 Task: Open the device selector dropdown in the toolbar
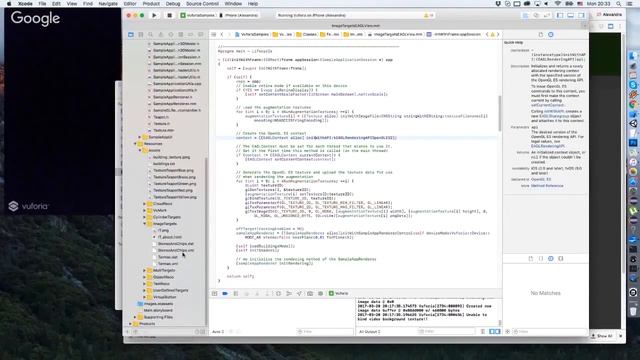[x=239, y=16]
